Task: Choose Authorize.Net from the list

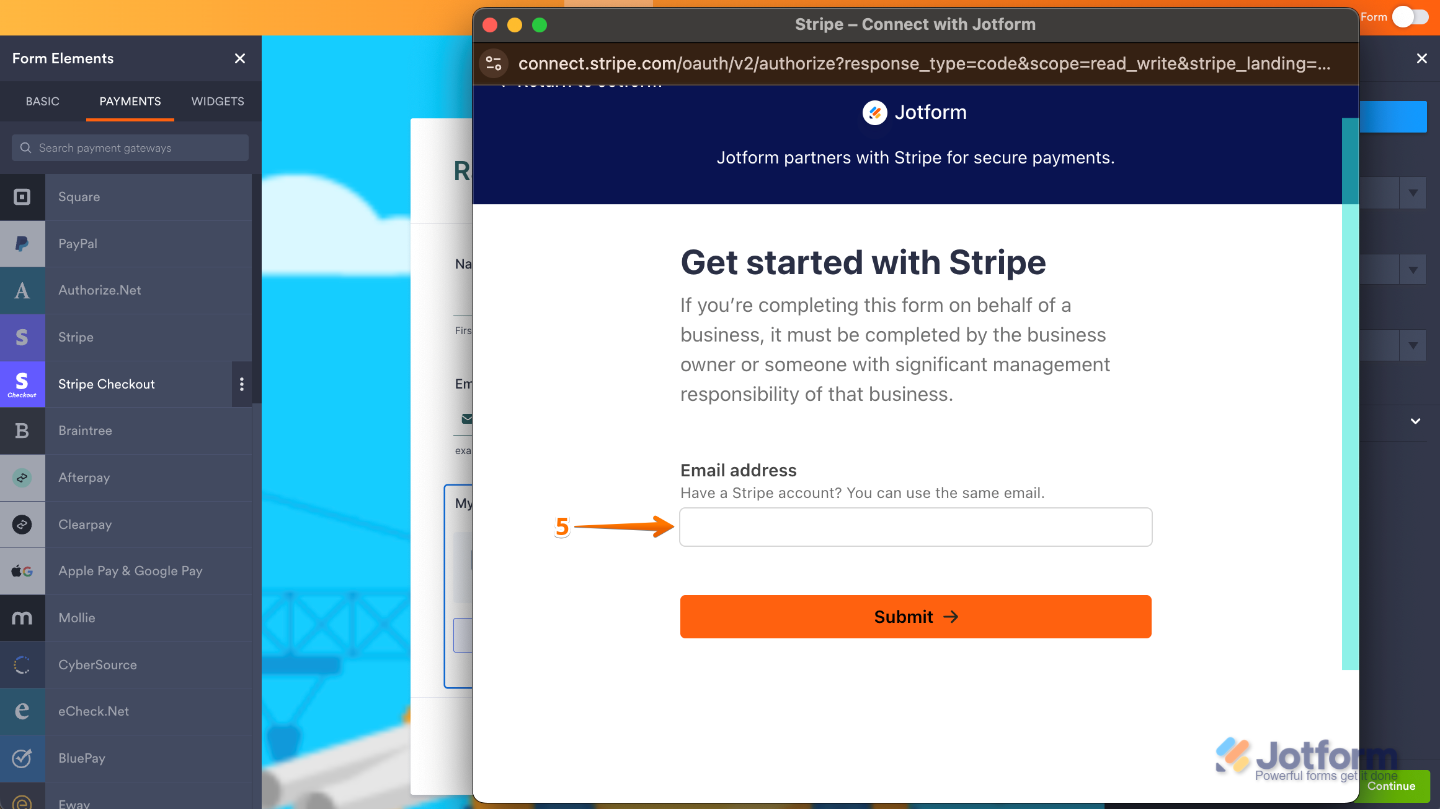Action: pyautogui.click(x=100, y=291)
